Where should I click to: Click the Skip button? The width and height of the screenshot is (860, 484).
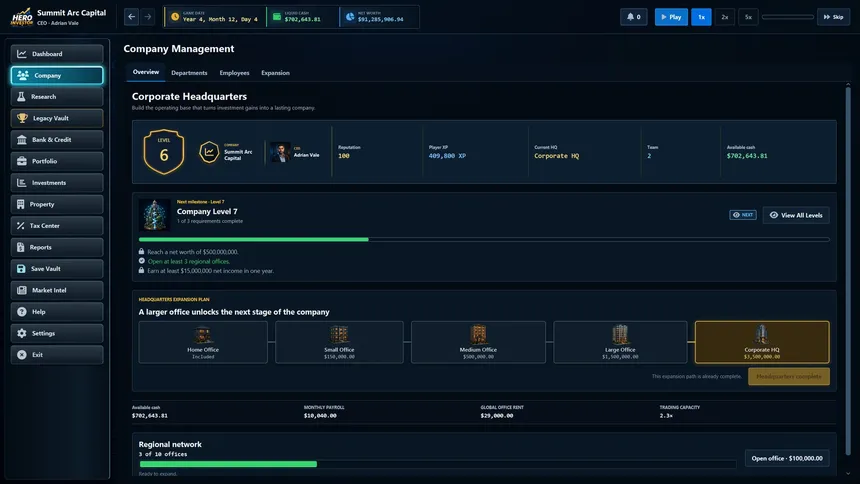[x=833, y=17]
